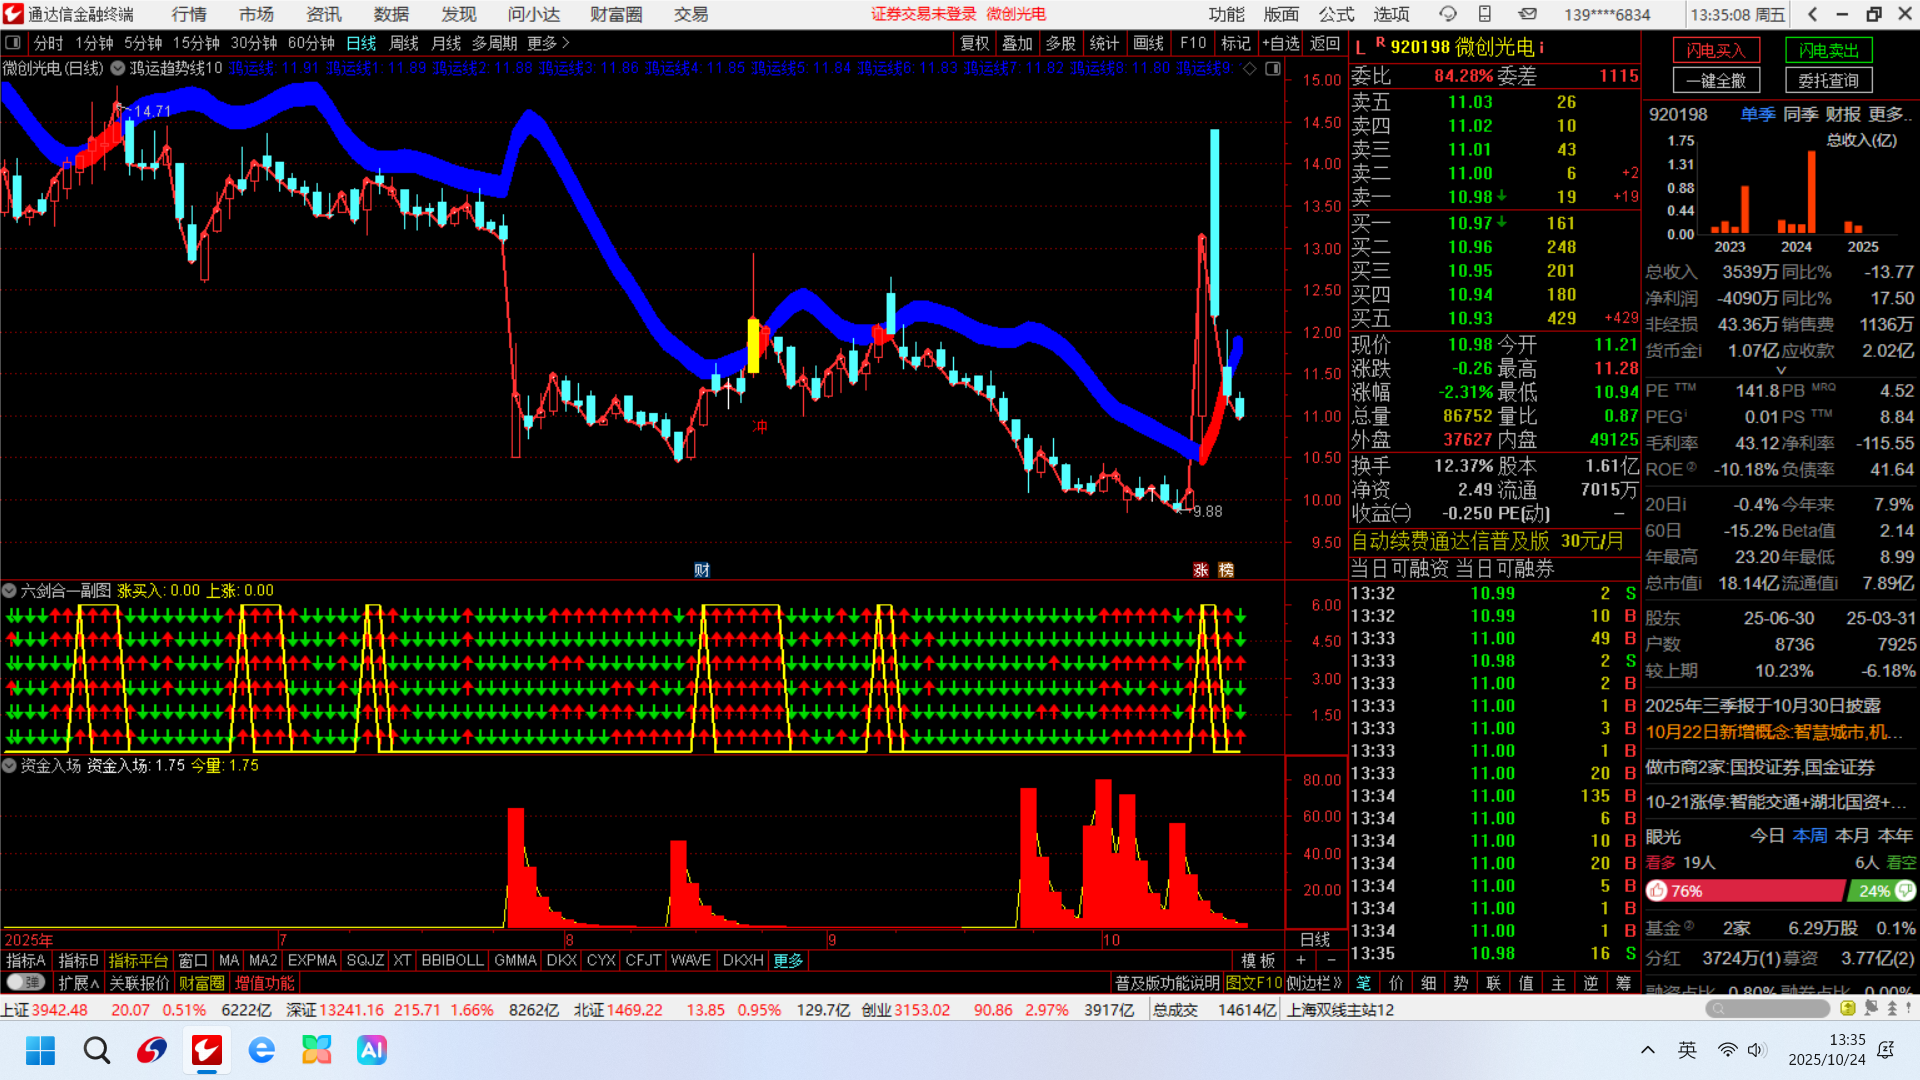The width and height of the screenshot is (1920, 1080).
Task: Click the red 76% bullish sentiment bar
Action: (1745, 890)
